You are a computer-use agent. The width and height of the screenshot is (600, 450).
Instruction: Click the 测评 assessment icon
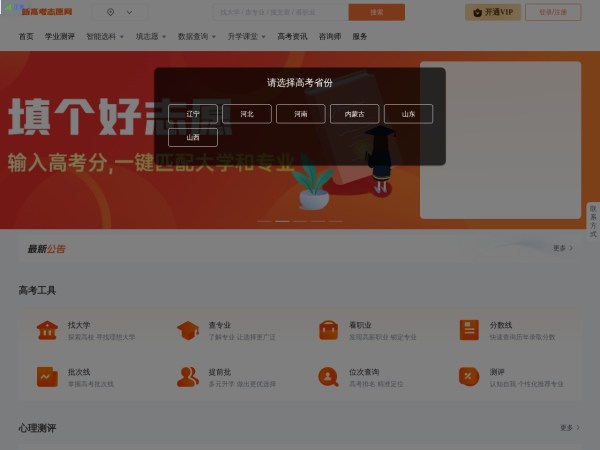point(469,377)
